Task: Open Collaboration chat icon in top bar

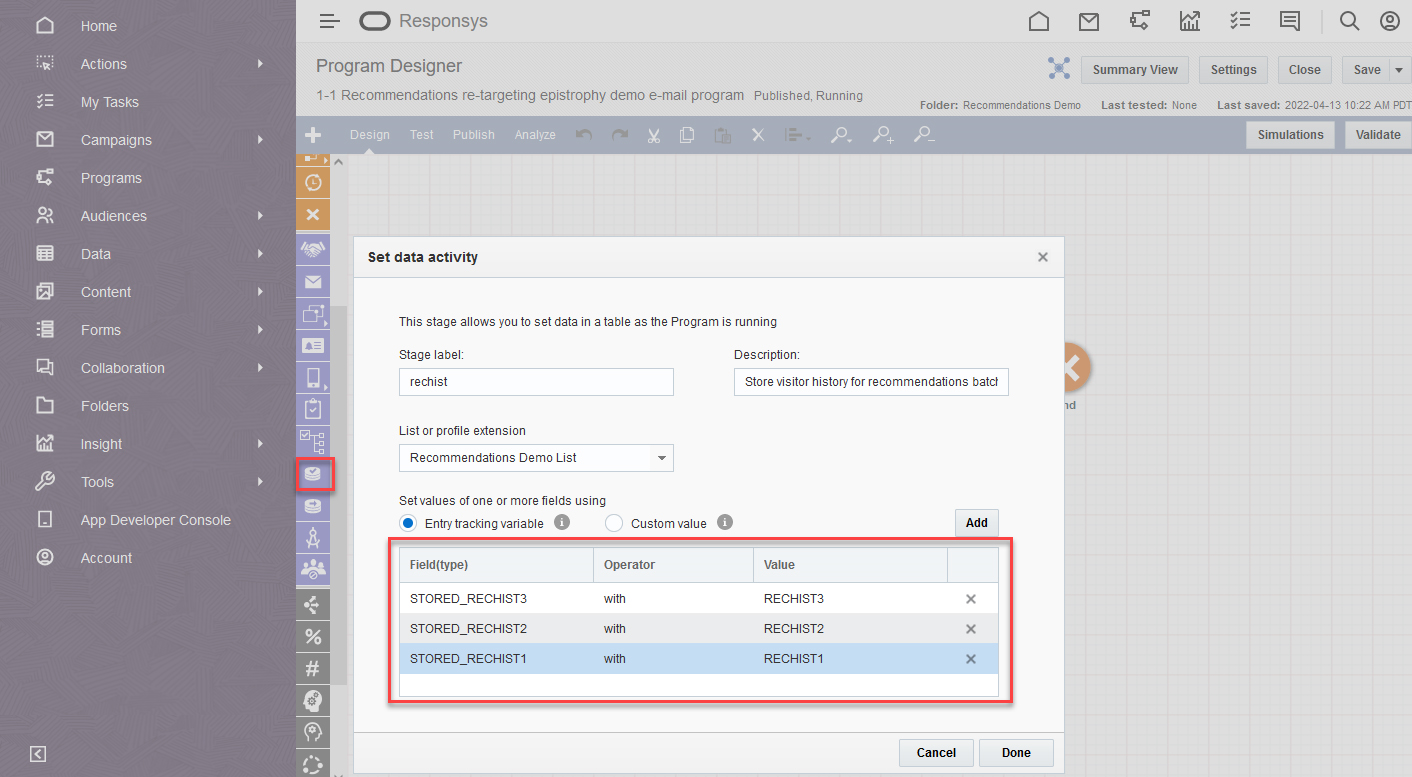Action: [1290, 21]
